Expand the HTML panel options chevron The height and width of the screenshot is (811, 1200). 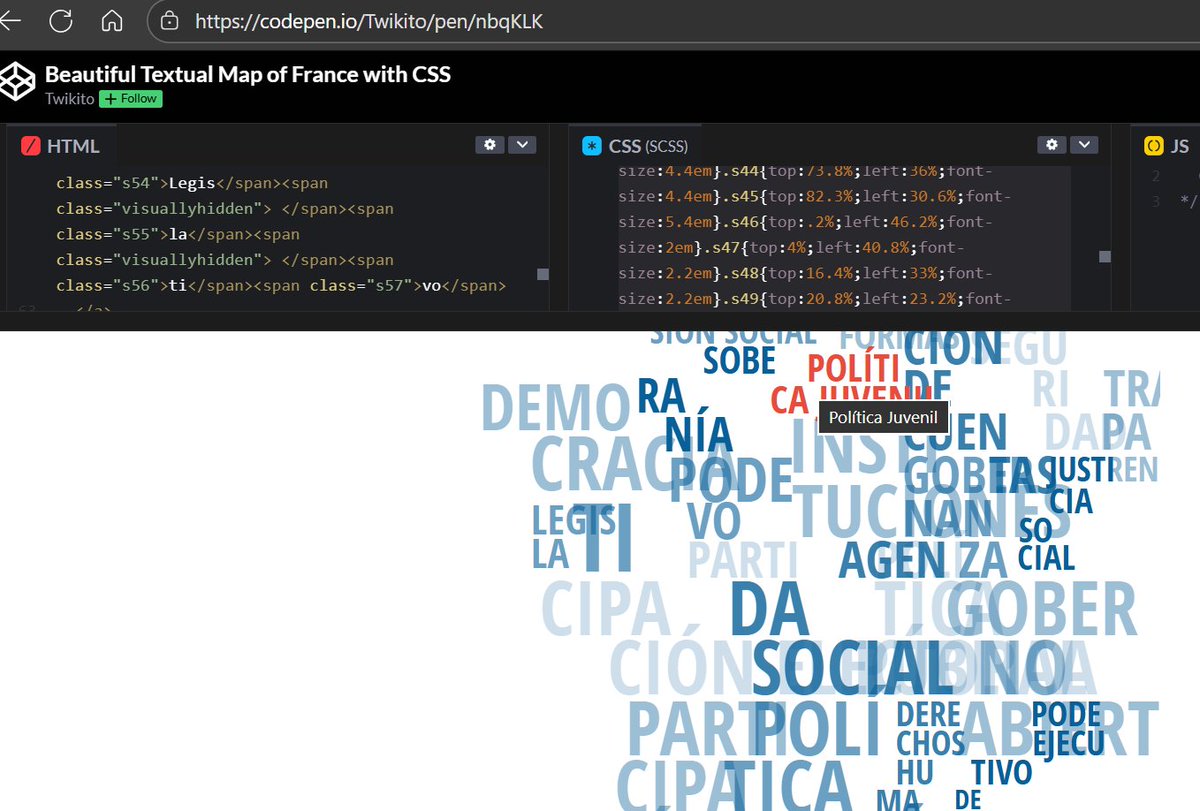tap(522, 144)
